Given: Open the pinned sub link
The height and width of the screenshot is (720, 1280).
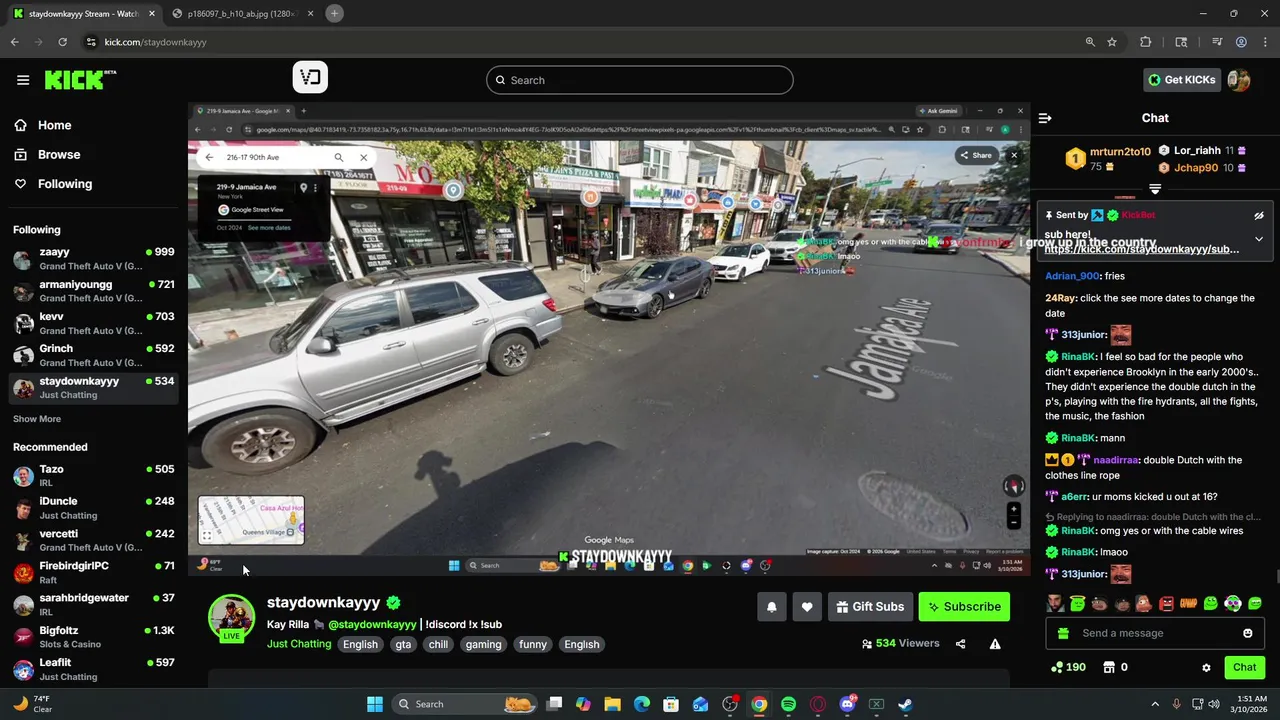Looking at the screenshot, I should pos(1141,250).
